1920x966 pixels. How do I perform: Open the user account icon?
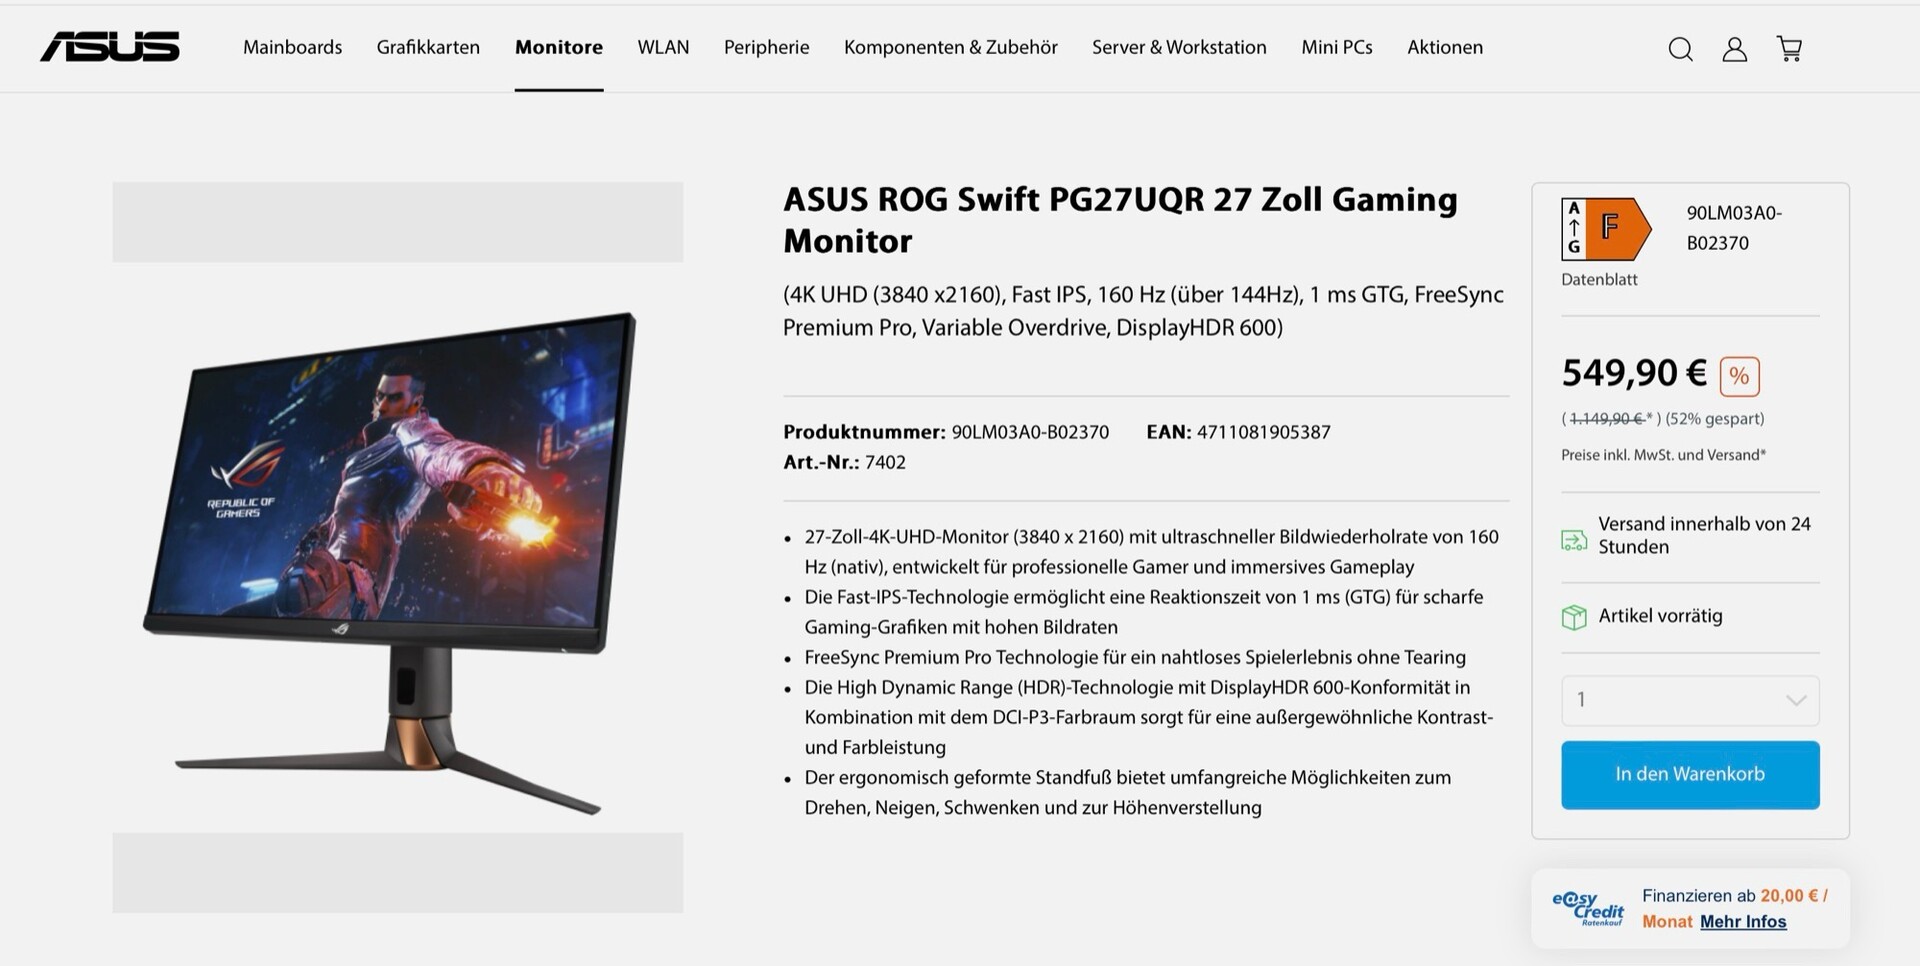coord(1735,49)
